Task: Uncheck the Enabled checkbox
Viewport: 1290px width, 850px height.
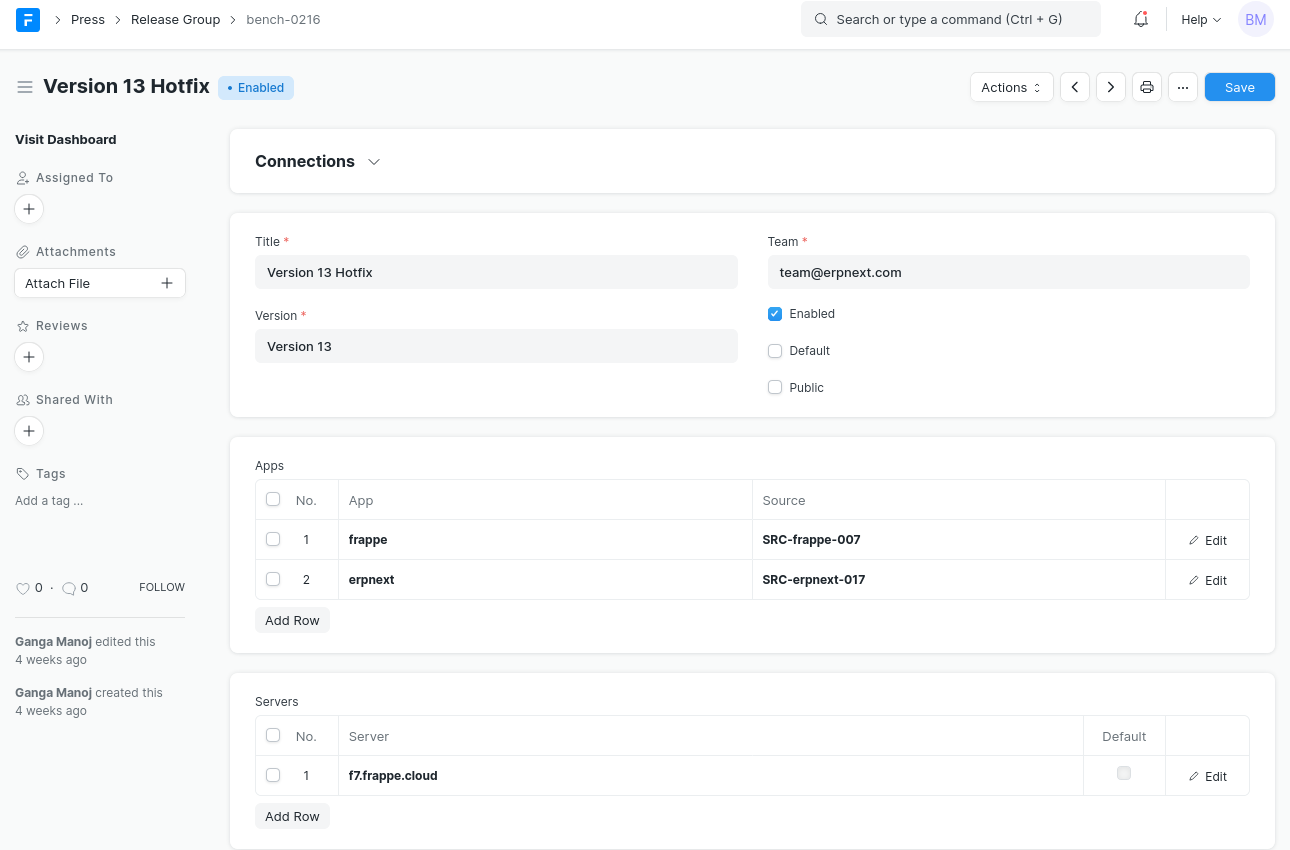Action: point(775,314)
